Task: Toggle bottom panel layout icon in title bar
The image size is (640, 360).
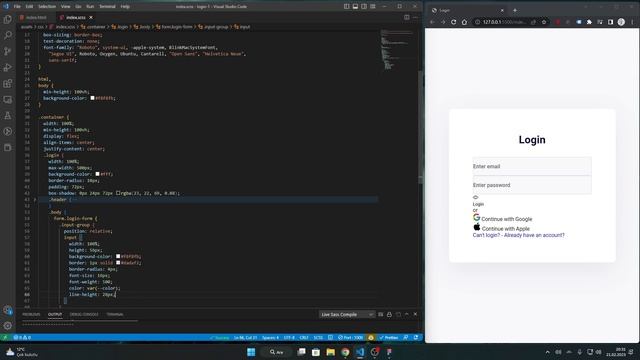Action: 356,6
